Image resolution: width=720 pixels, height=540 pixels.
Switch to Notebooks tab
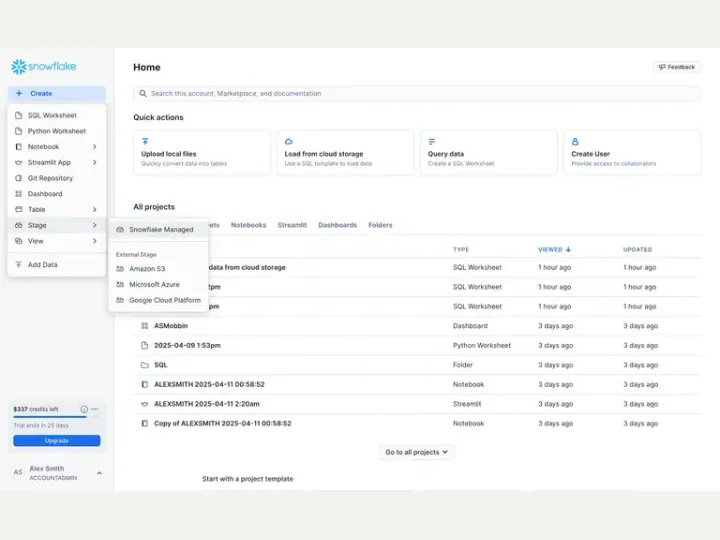pos(248,225)
